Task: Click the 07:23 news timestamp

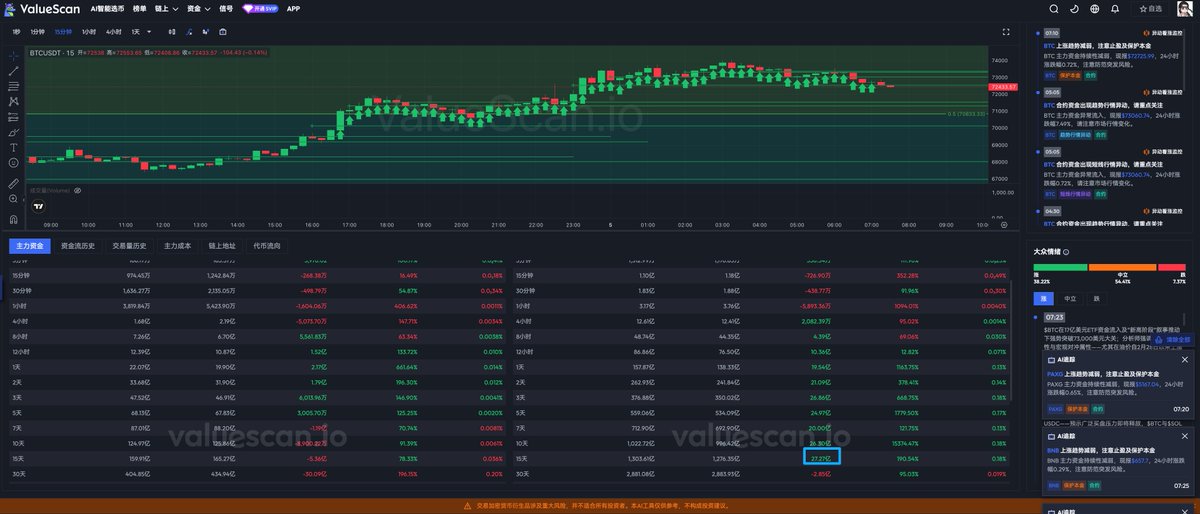Action: coord(1054,317)
